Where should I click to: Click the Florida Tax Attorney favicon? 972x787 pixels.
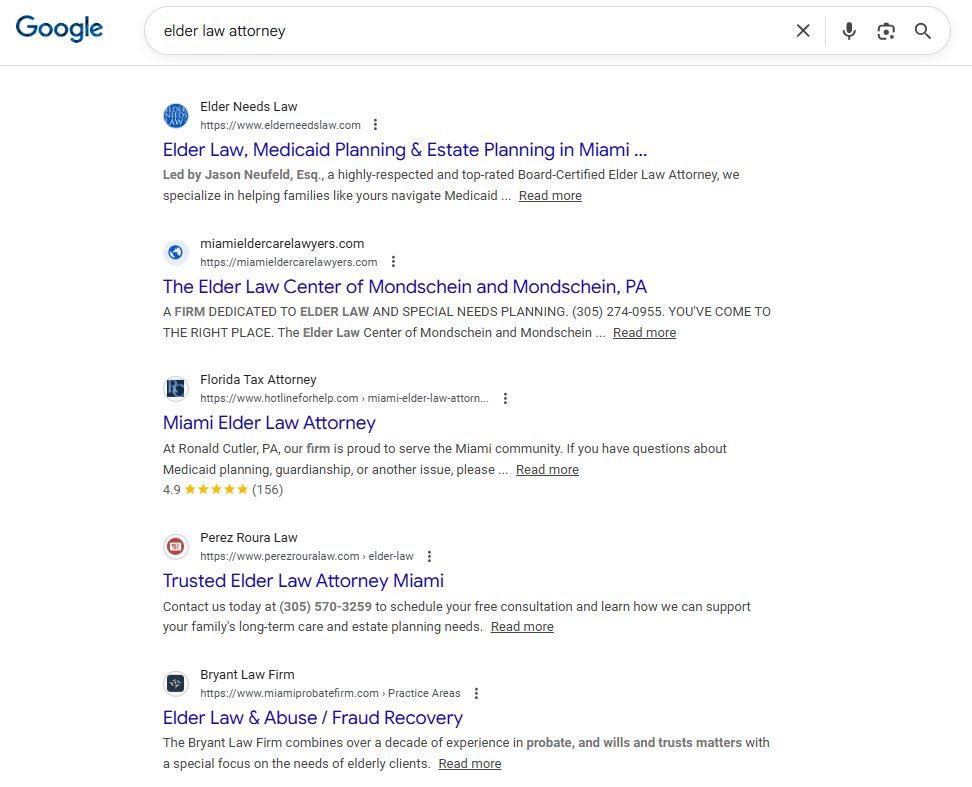tap(176, 389)
